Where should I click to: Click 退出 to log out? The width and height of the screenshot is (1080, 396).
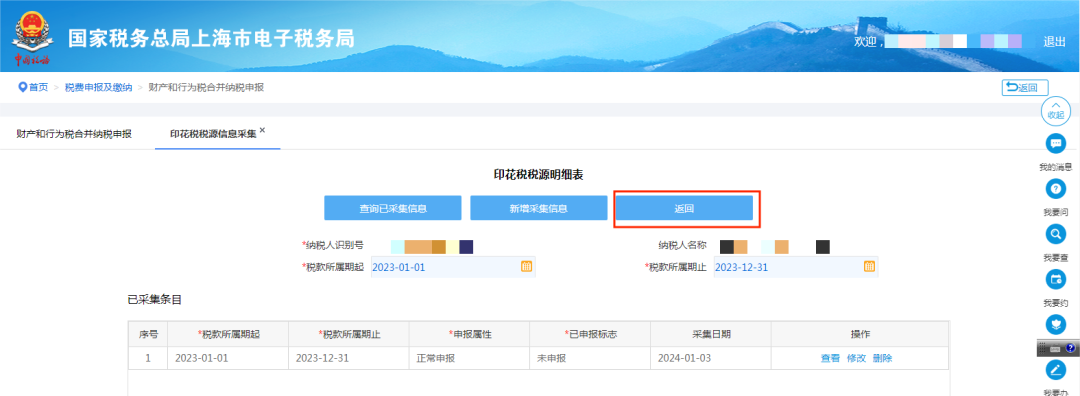[x=1055, y=41]
